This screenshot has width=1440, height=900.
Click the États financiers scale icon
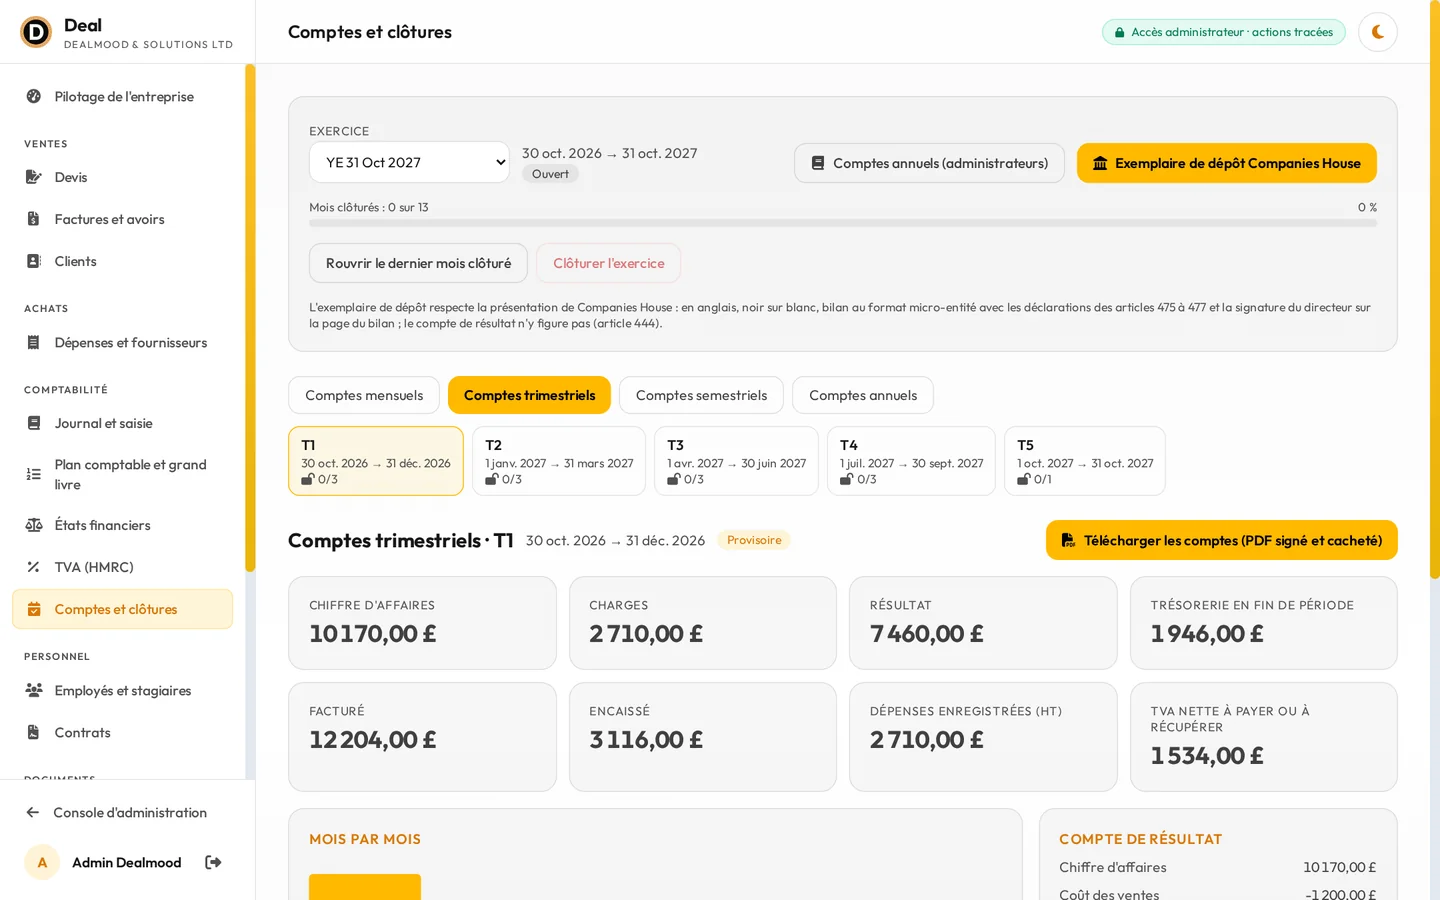pos(34,525)
